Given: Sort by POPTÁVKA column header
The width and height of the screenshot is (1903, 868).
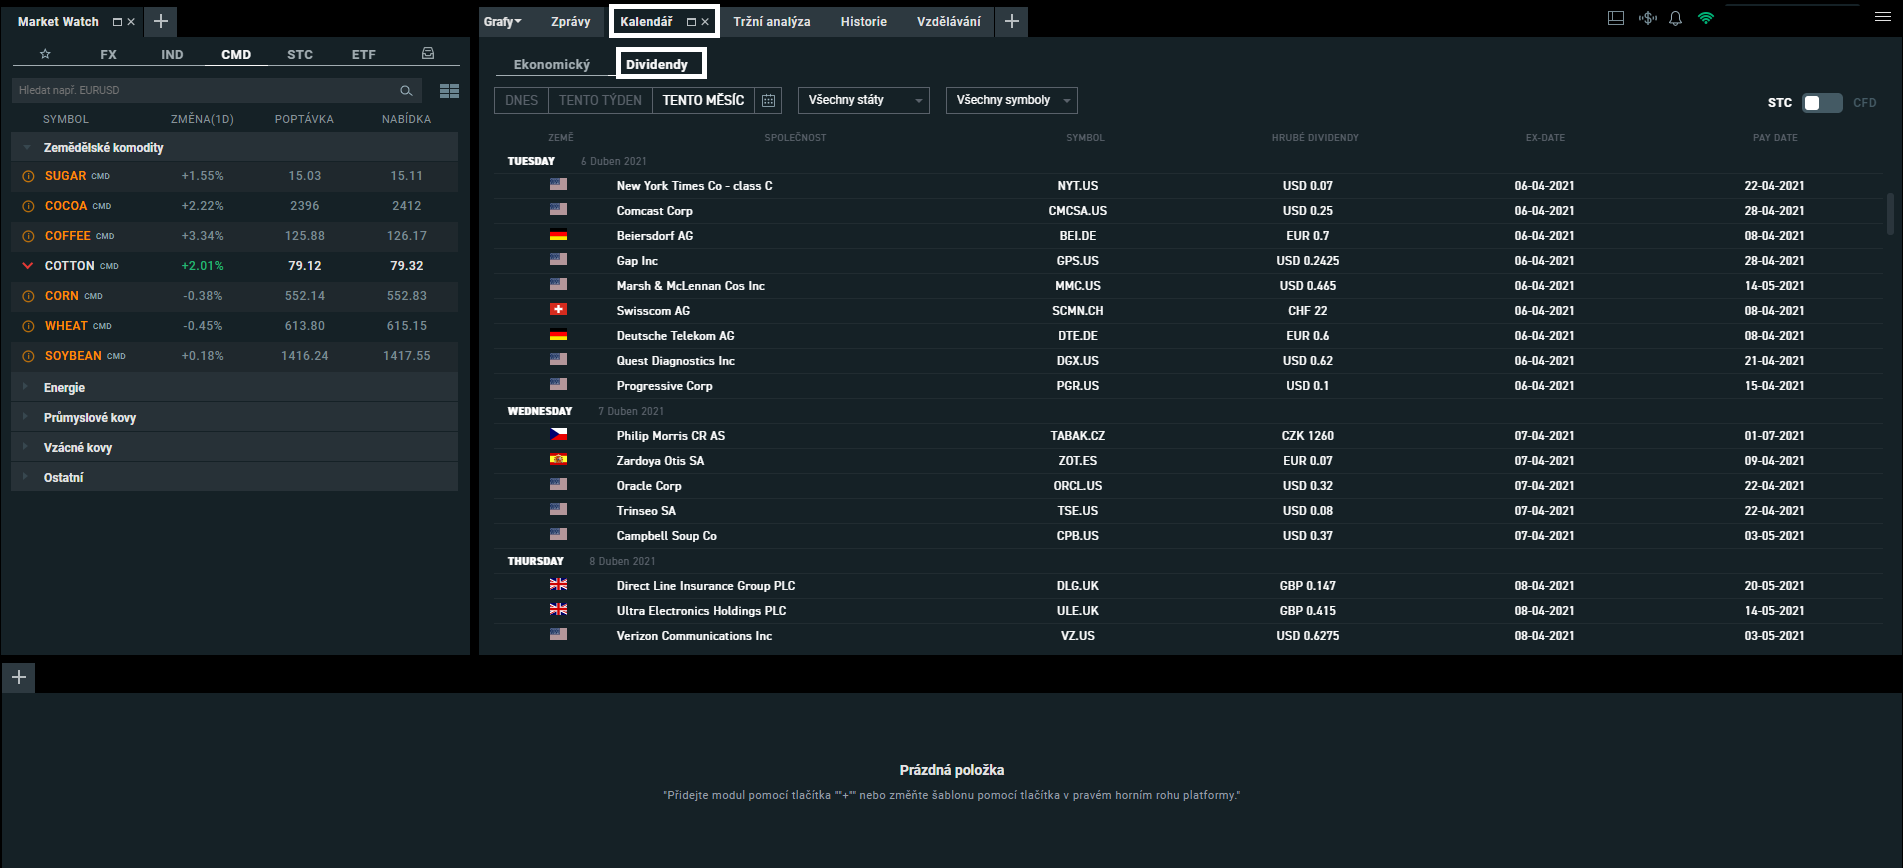Looking at the screenshot, I should (x=304, y=119).
